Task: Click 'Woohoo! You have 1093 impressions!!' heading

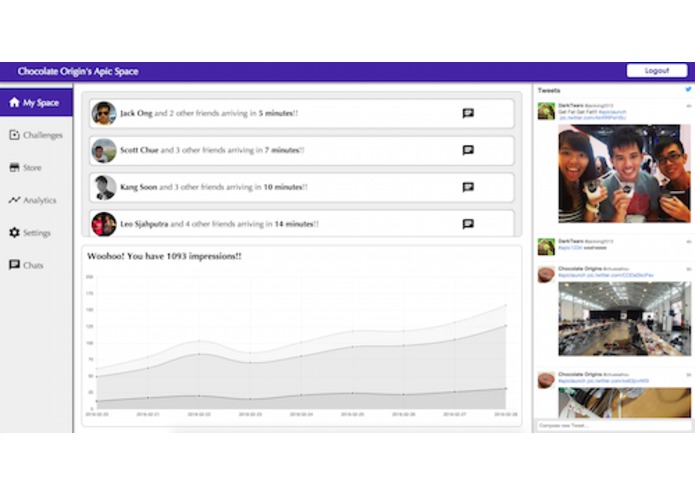Action: (164, 256)
